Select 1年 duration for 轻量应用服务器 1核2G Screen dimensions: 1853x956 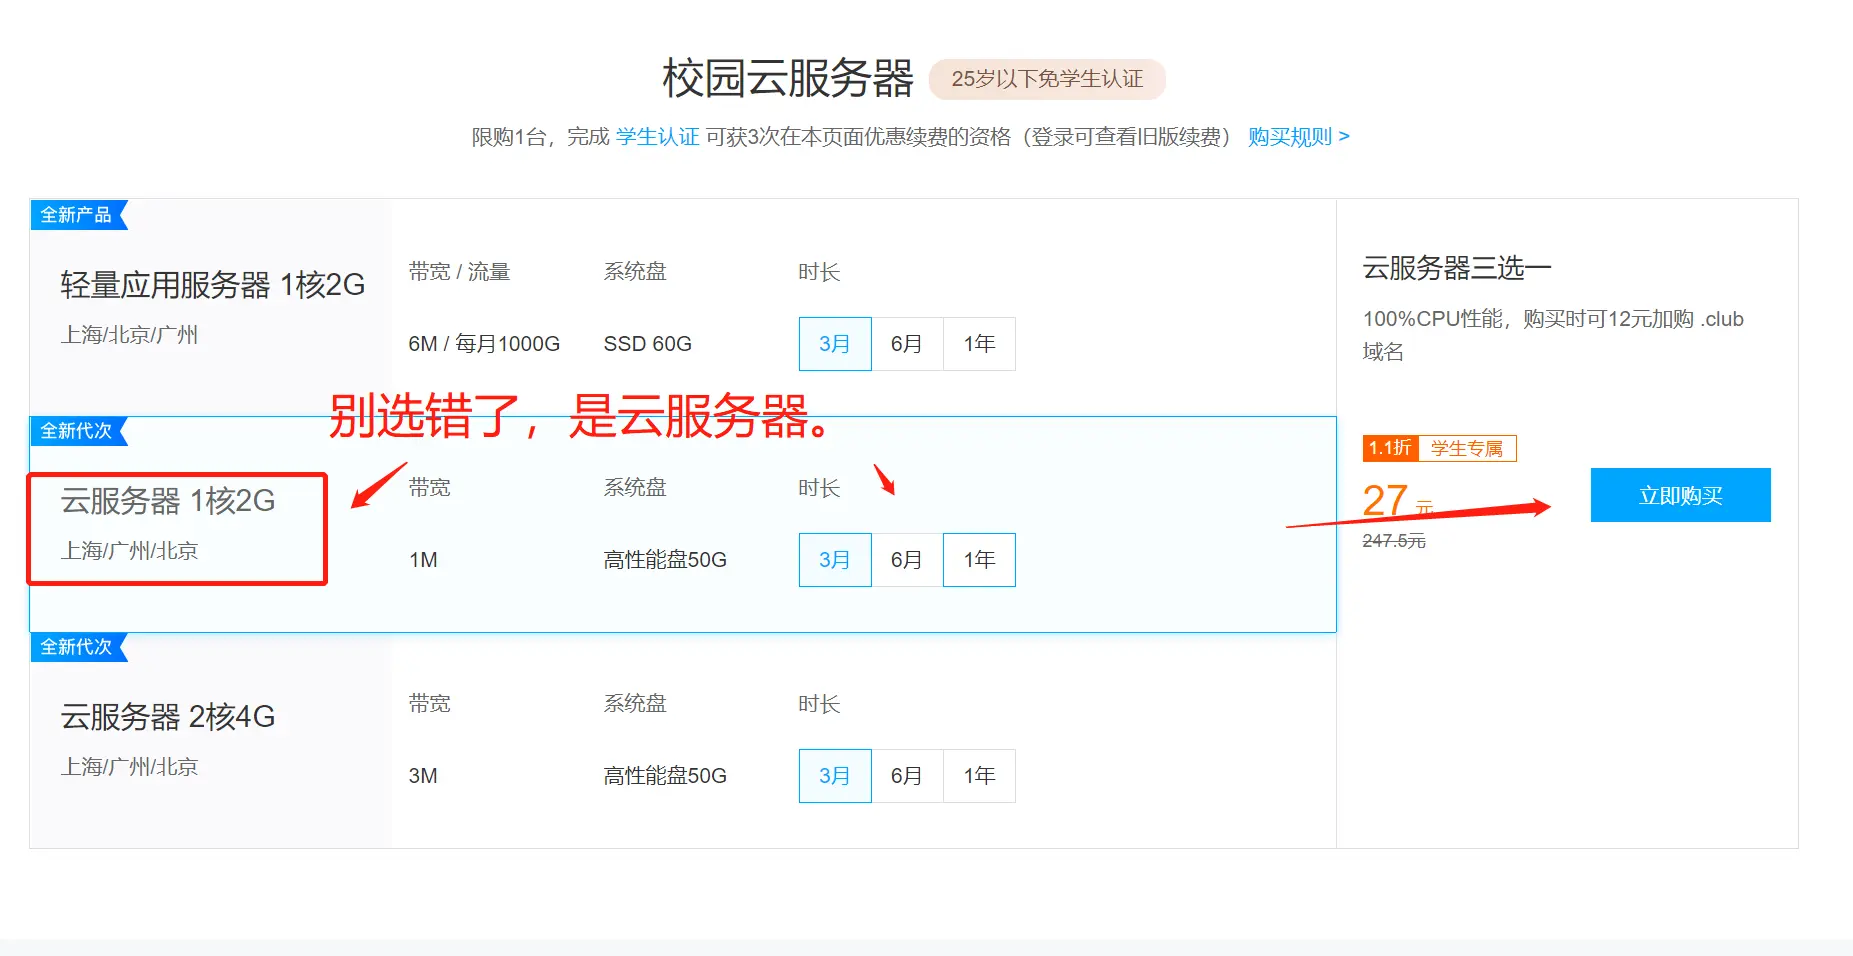click(x=979, y=344)
